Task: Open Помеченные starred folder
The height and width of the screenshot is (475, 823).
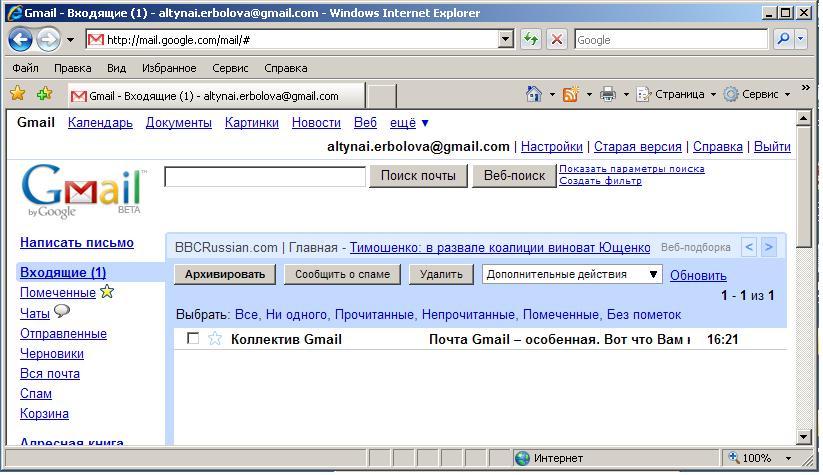Action: (x=58, y=293)
